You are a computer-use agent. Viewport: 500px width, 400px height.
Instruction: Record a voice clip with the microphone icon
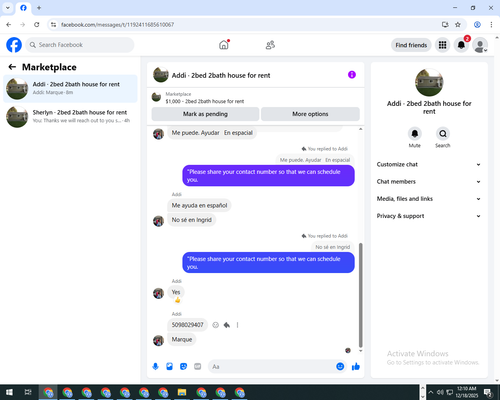155,367
